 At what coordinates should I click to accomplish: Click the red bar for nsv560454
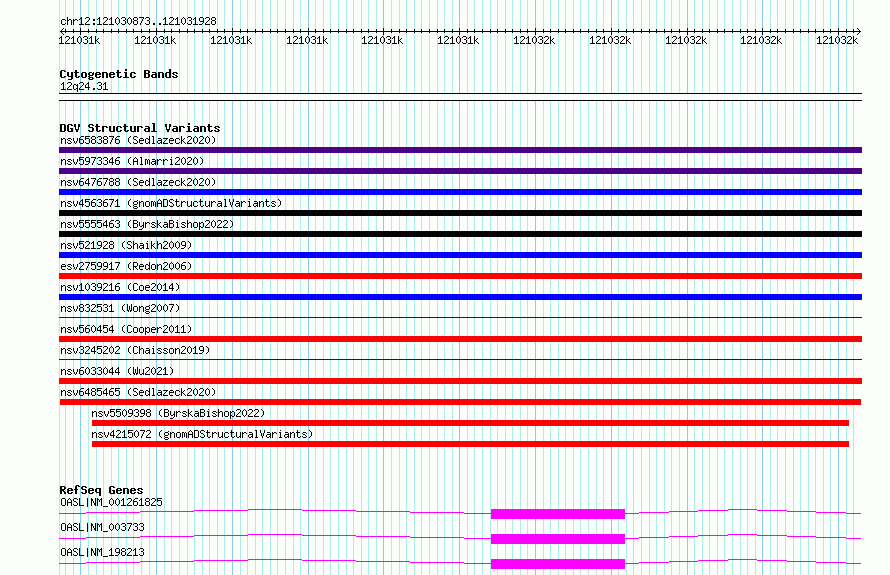[x=460, y=339]
